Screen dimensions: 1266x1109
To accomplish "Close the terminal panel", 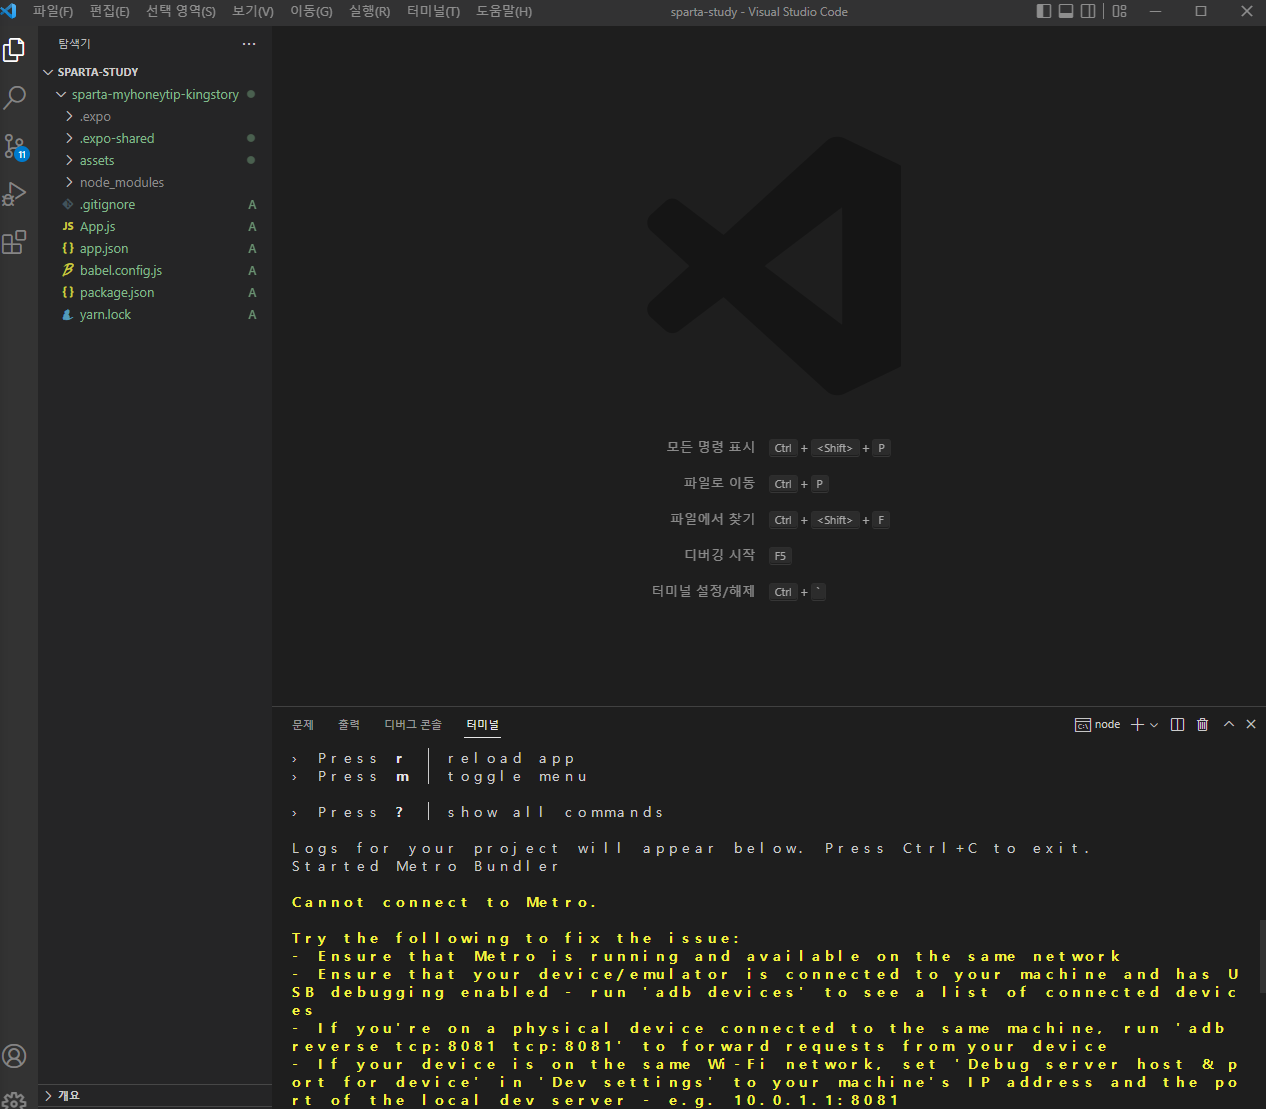I will point(1251,724).
